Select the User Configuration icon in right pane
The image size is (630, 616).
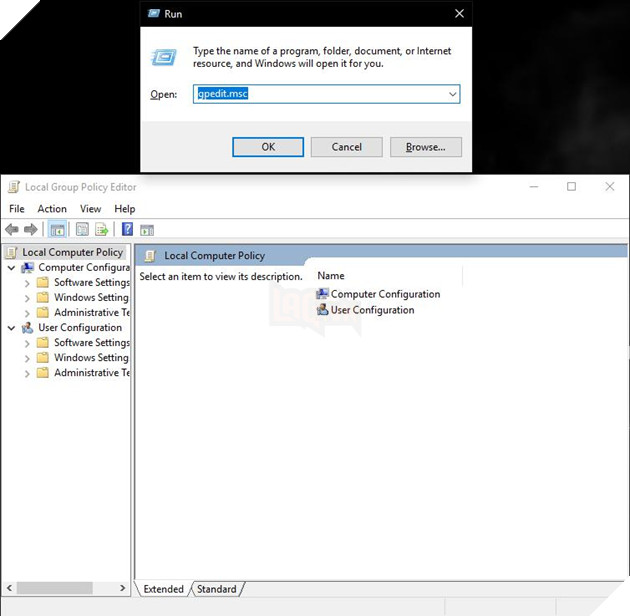point(322,310)
